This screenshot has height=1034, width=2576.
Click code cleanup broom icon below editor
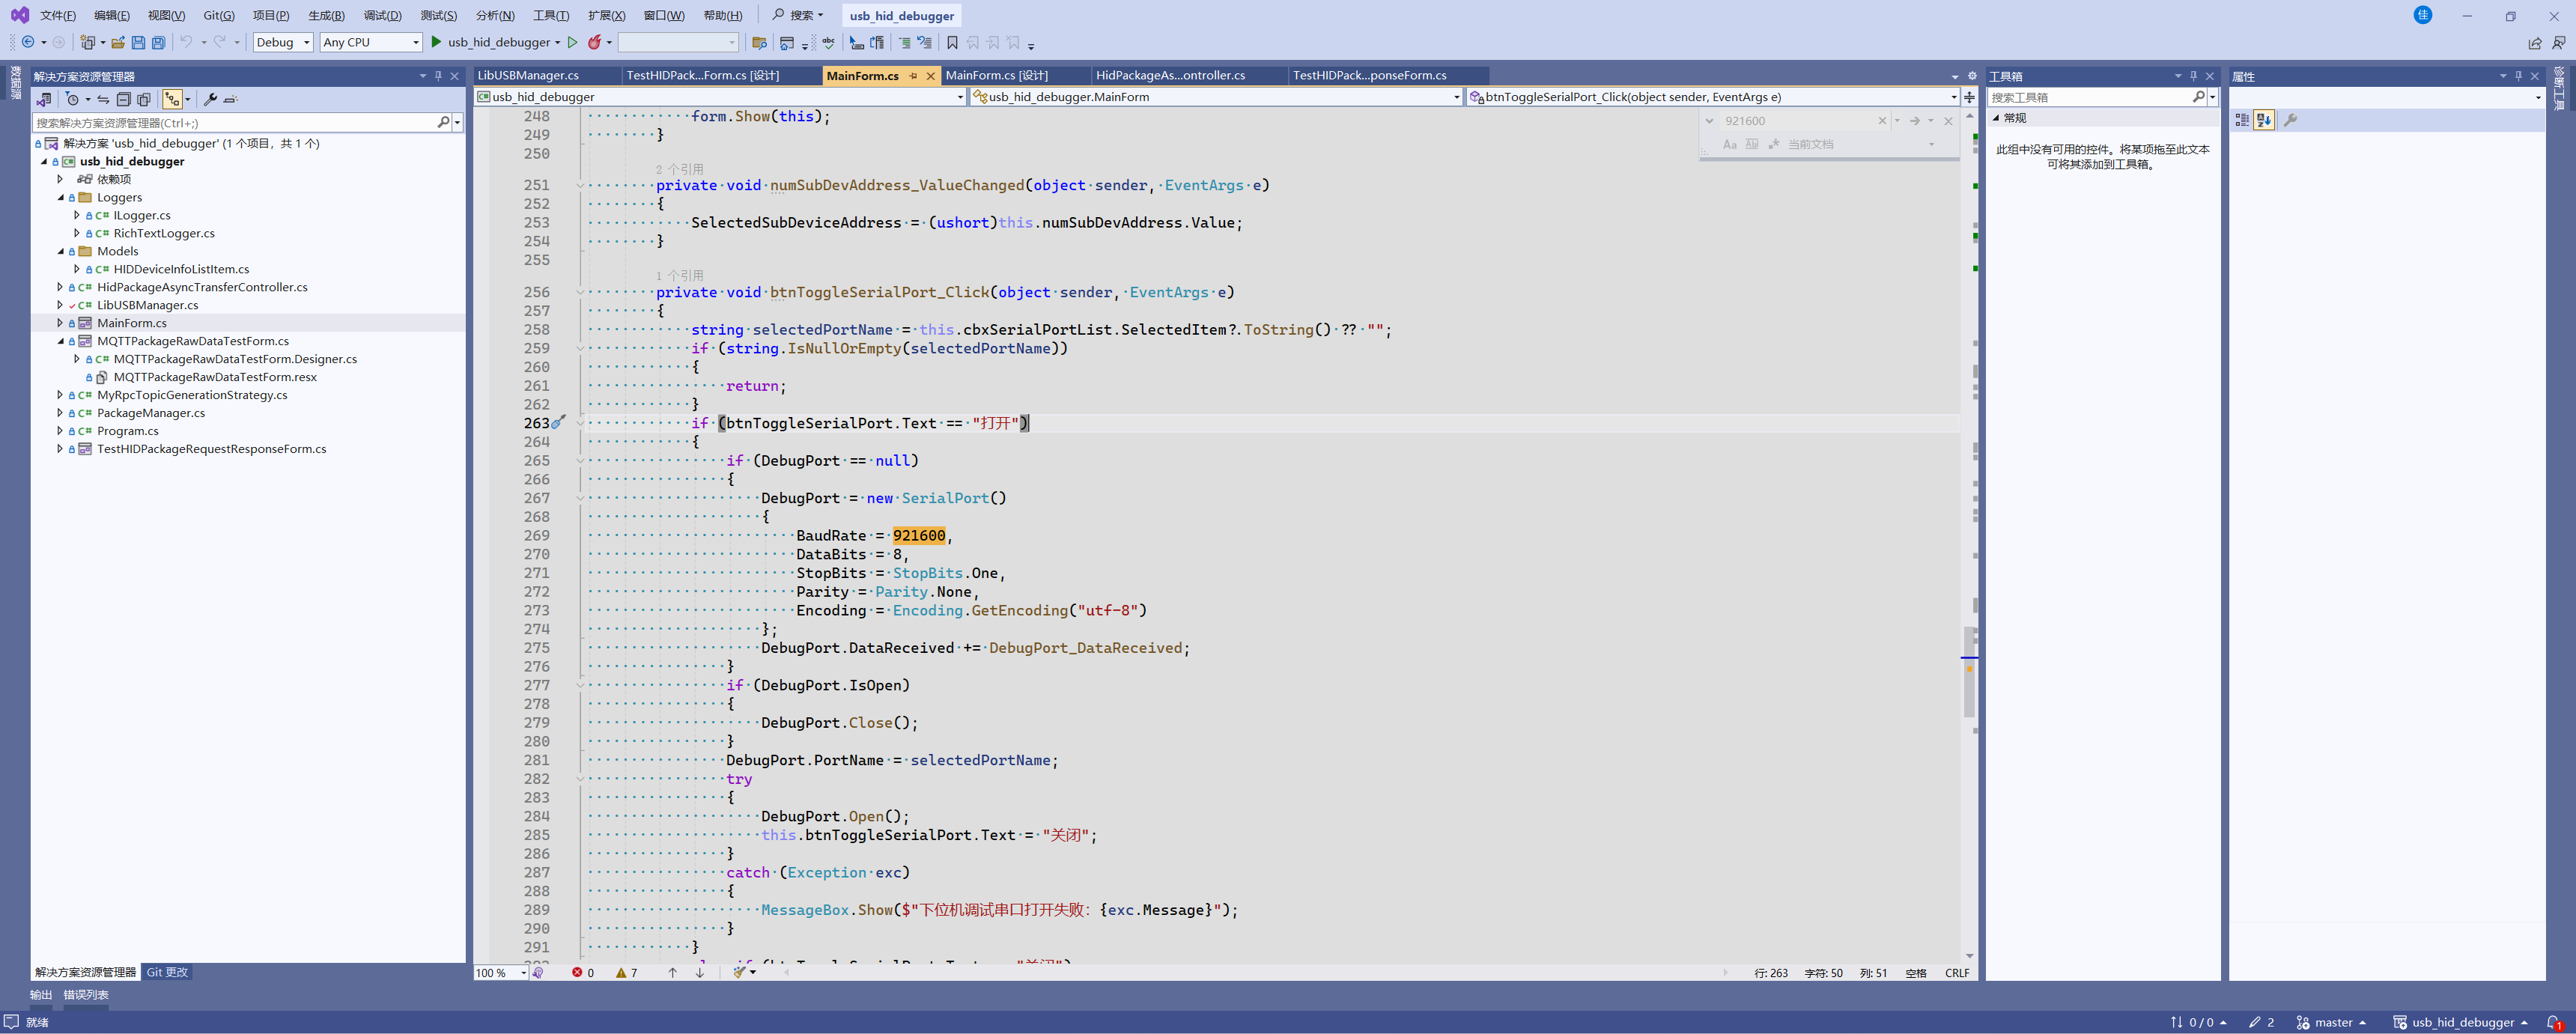739,972
